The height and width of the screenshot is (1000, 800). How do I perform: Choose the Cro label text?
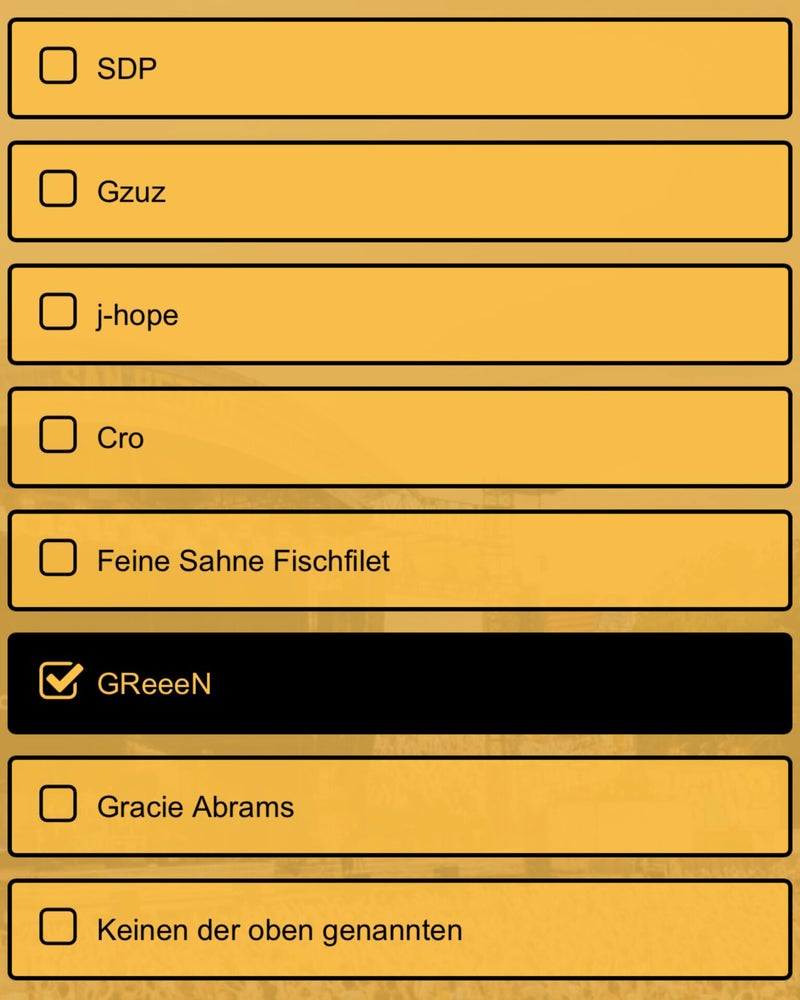(x=120, y=438)
